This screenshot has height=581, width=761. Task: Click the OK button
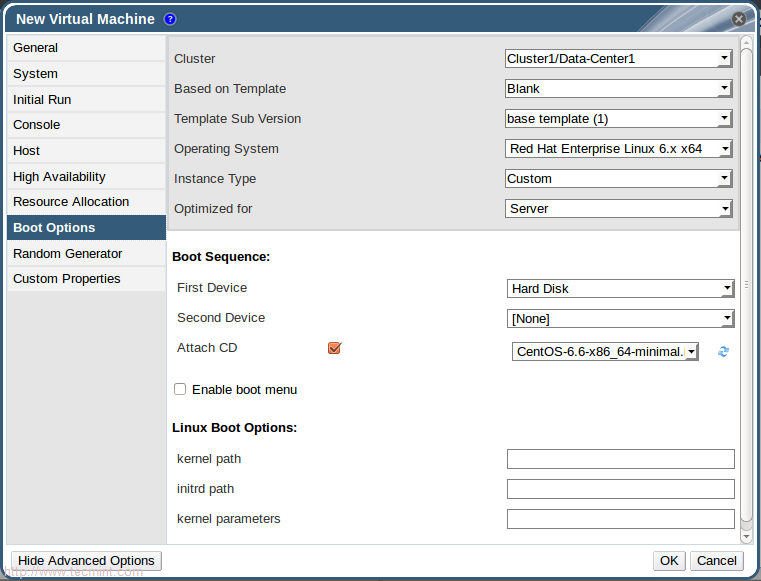click(x=669, y=561)
